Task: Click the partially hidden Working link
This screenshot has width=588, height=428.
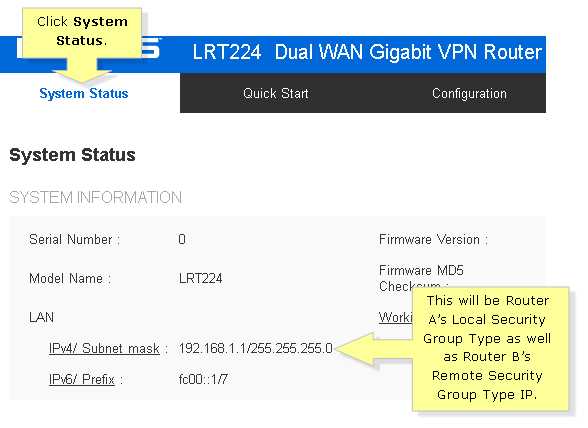Action: [395, 317]
